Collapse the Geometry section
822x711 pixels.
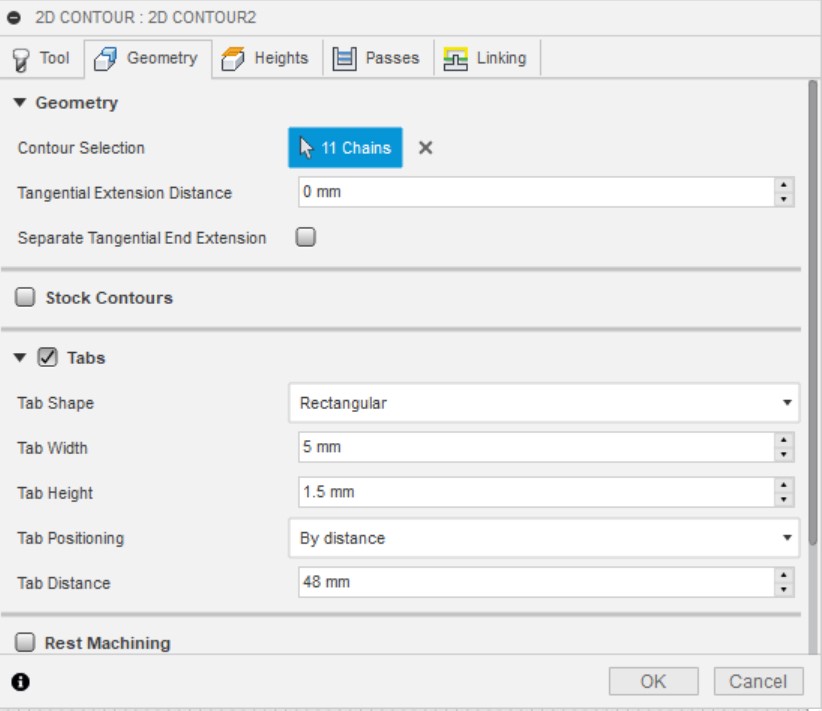coord(20,103)
